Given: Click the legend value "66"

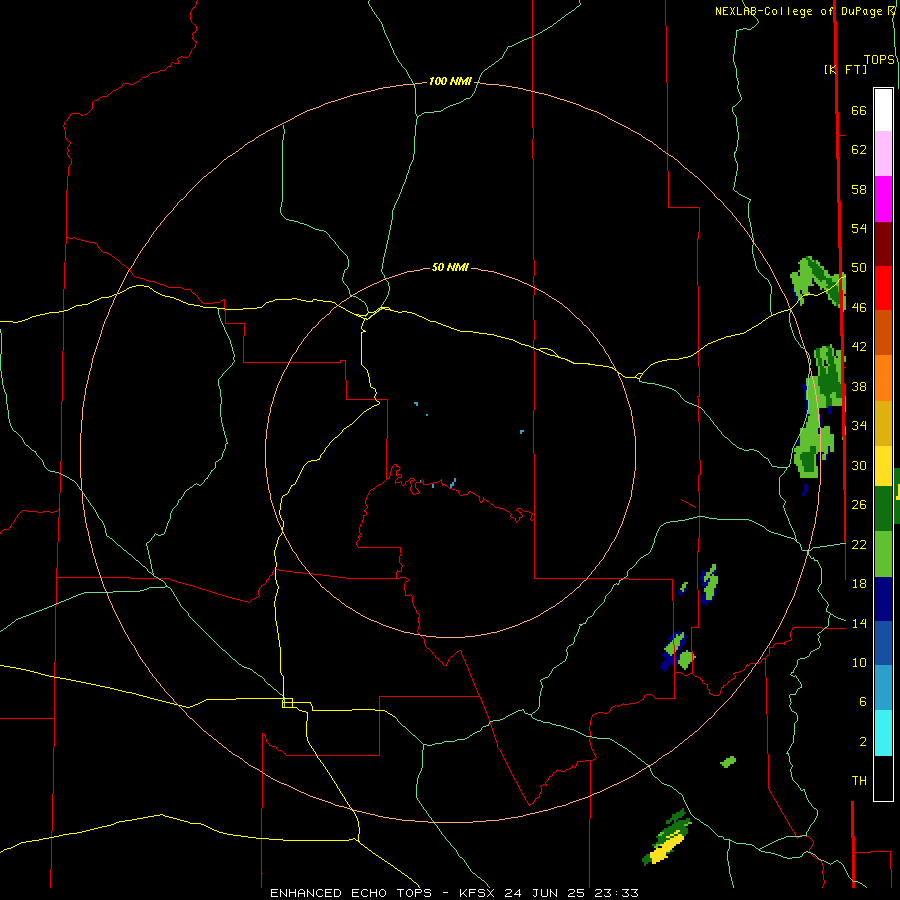Looking at the screenshot, I should tap(859, 110).
